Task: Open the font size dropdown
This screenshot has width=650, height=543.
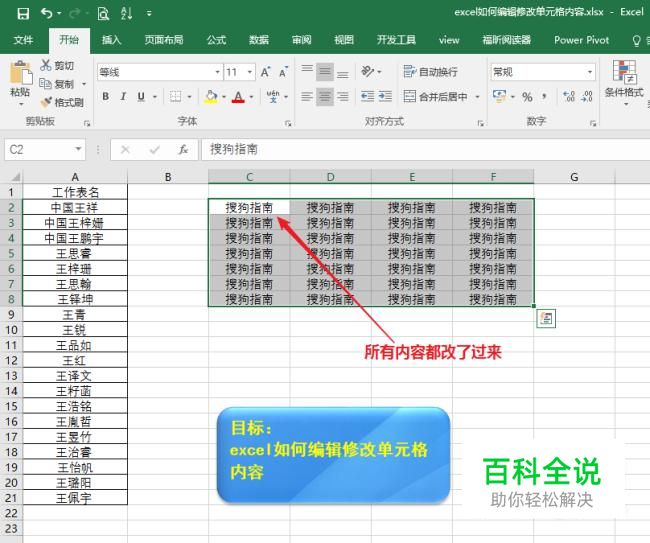Action: click(250, 72)
